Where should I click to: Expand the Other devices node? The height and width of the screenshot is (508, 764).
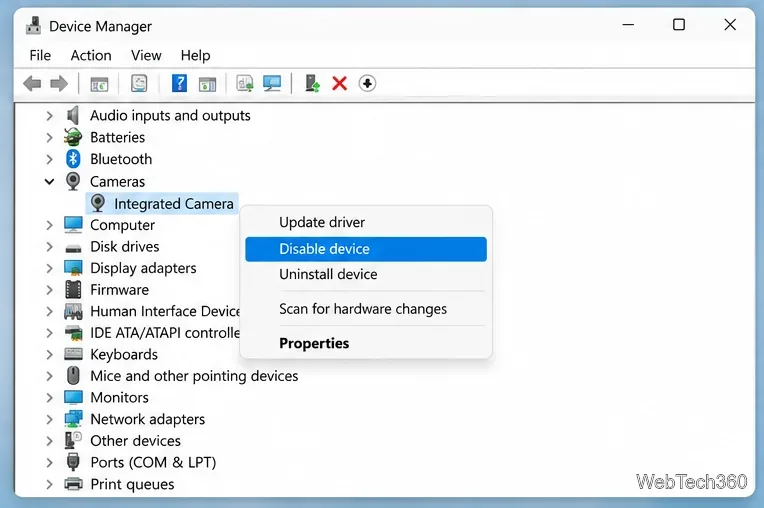pos(49,441)
